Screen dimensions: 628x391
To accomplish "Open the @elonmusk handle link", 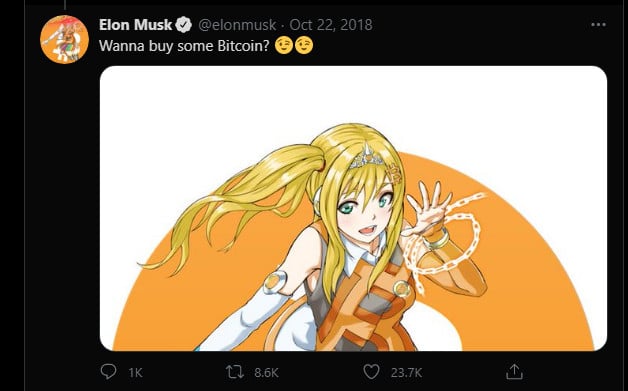I will pos(237,25).
